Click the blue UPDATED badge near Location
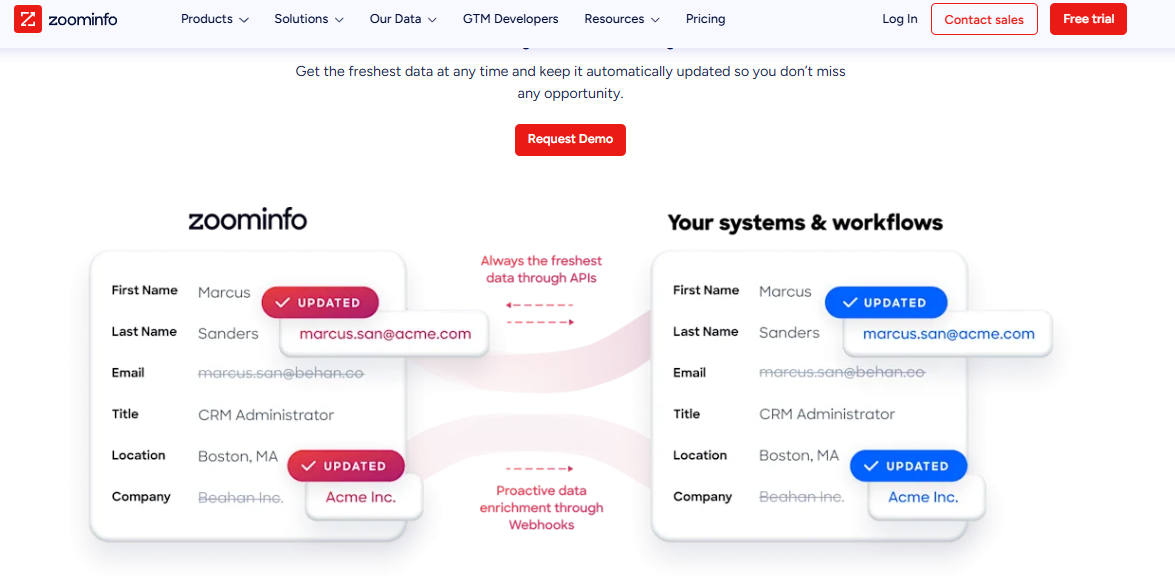 [x=908, y=466]
